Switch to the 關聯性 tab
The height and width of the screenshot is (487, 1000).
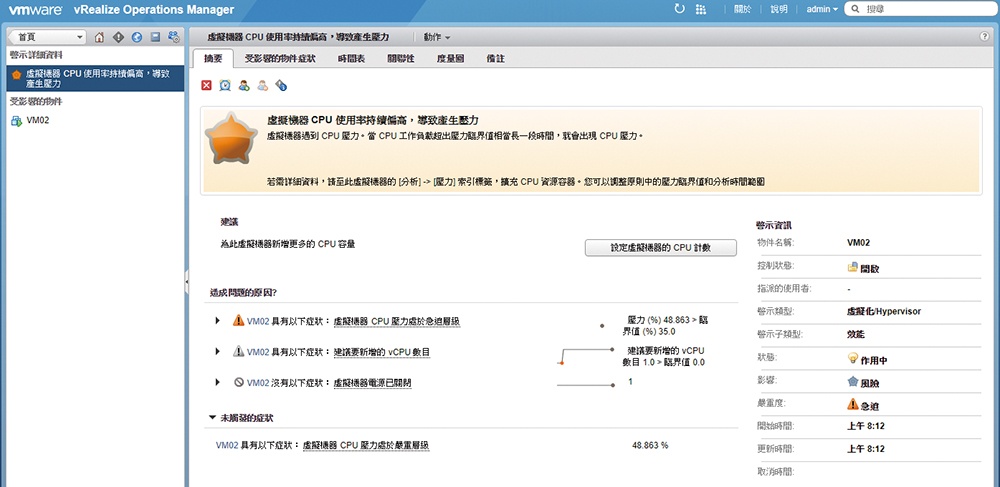(x=401, y=58)
